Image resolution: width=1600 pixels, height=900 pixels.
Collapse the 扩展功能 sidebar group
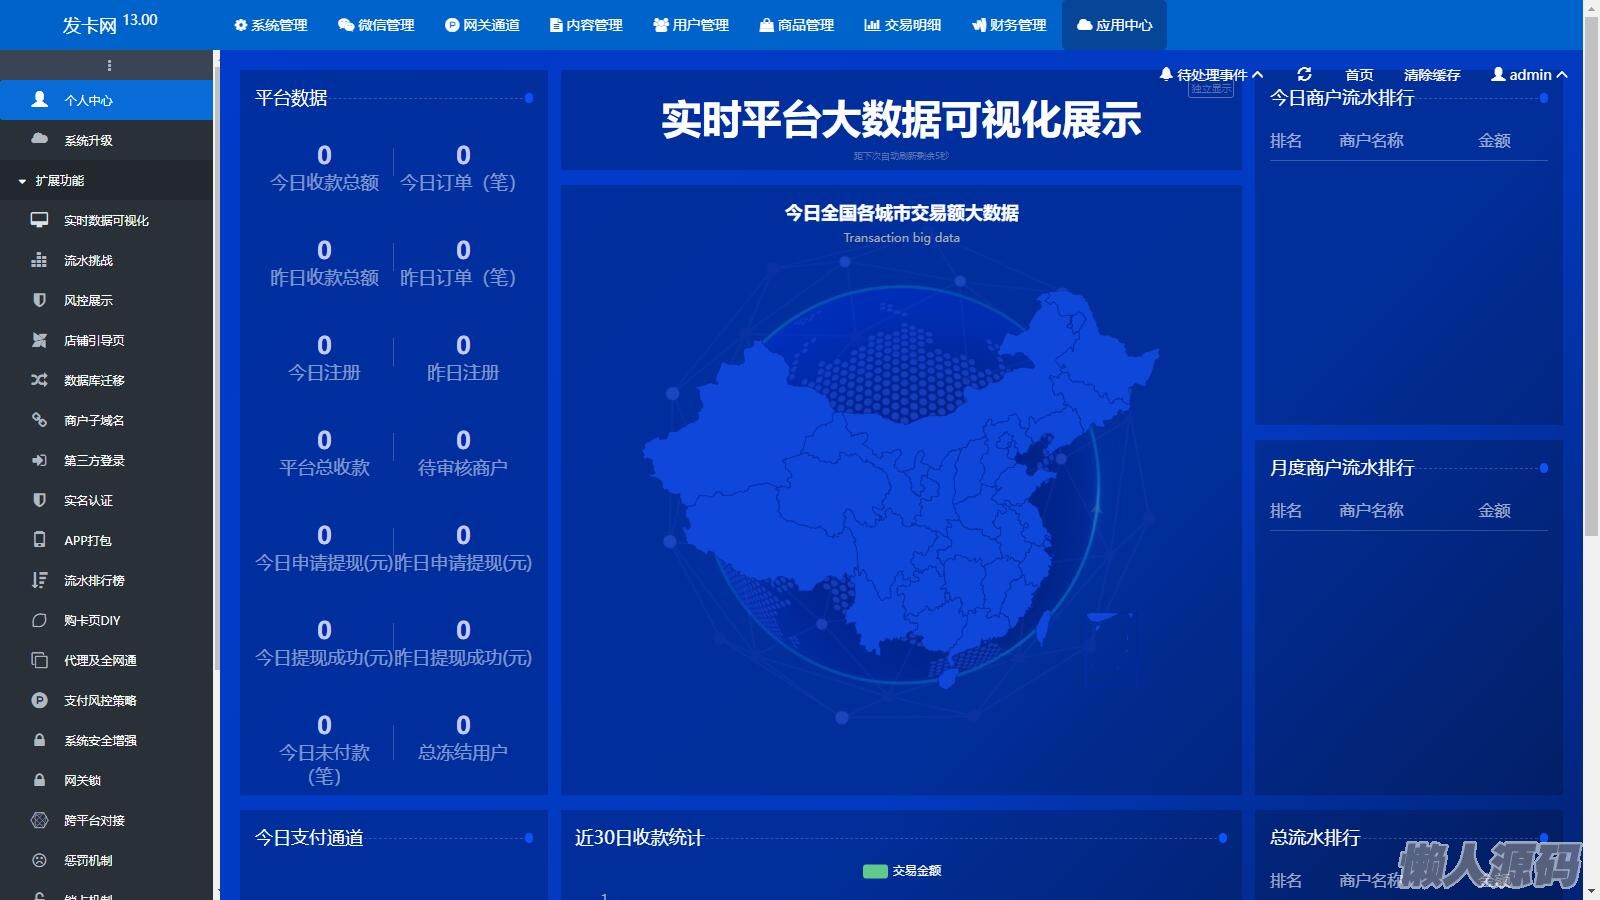[58, 181]
